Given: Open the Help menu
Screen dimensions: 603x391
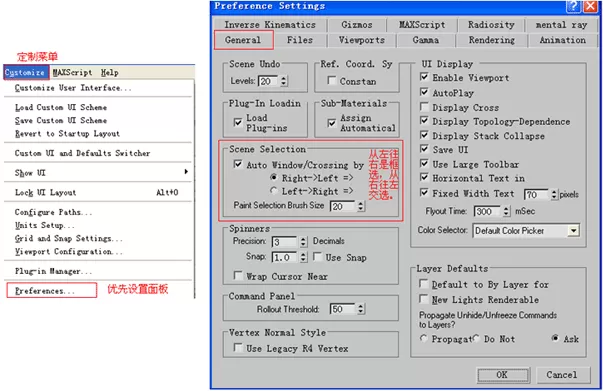Looking at the screenshot, I should pos(110,72).
